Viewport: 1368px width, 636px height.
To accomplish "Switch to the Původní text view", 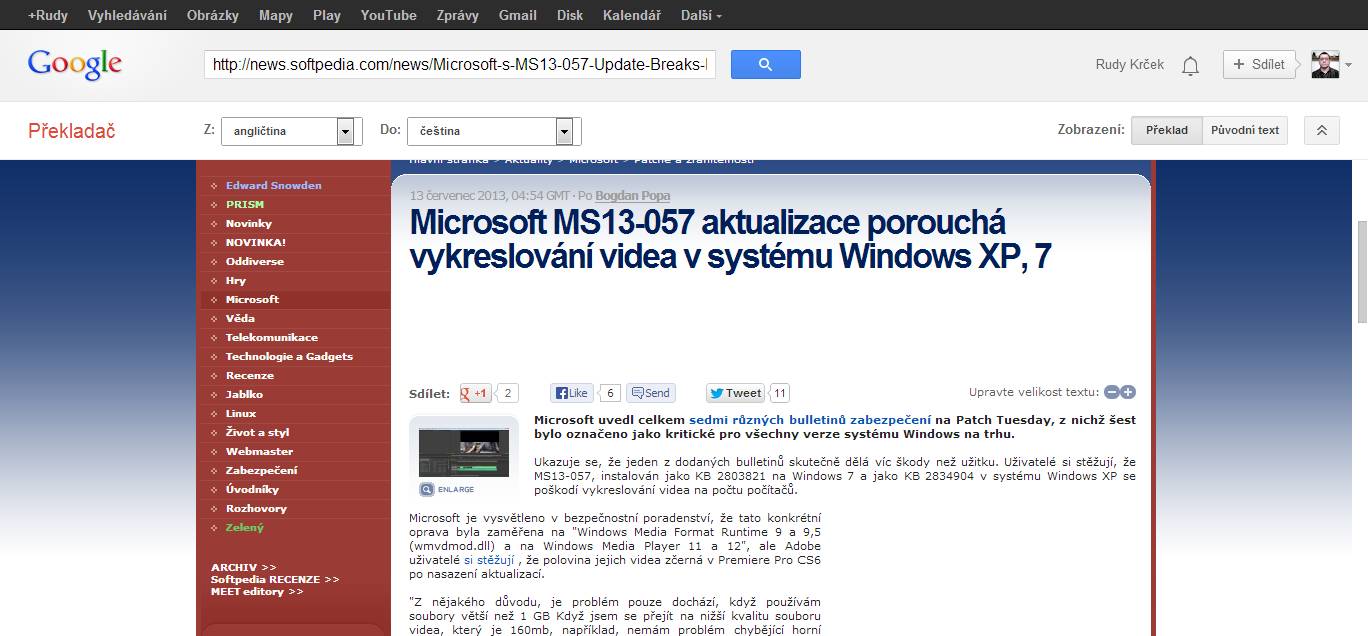I will 1245,130.
